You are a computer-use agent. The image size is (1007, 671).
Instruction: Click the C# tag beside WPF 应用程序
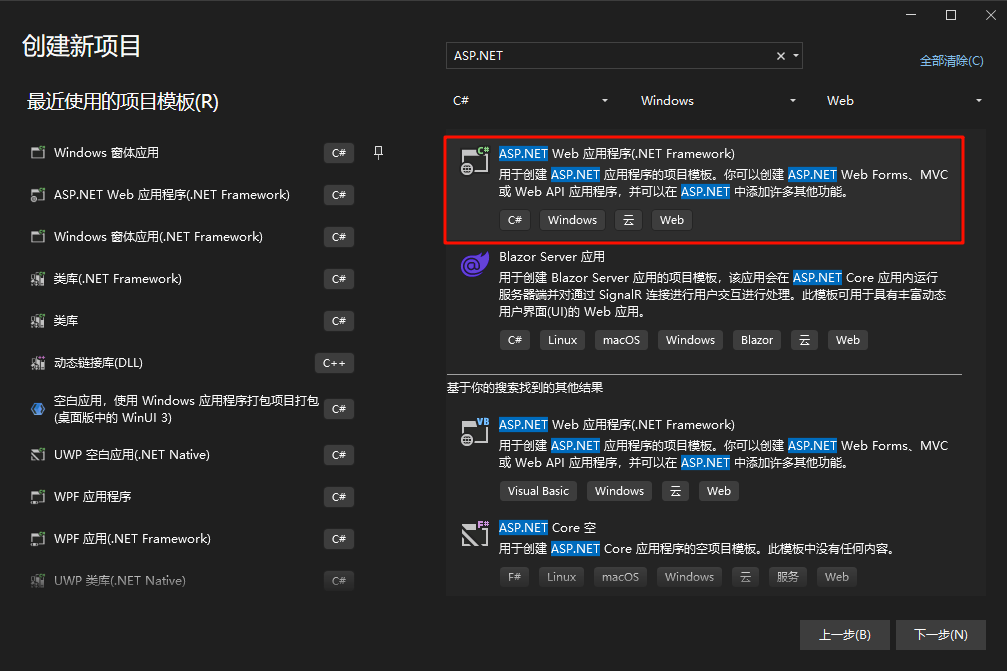(338, 497)
